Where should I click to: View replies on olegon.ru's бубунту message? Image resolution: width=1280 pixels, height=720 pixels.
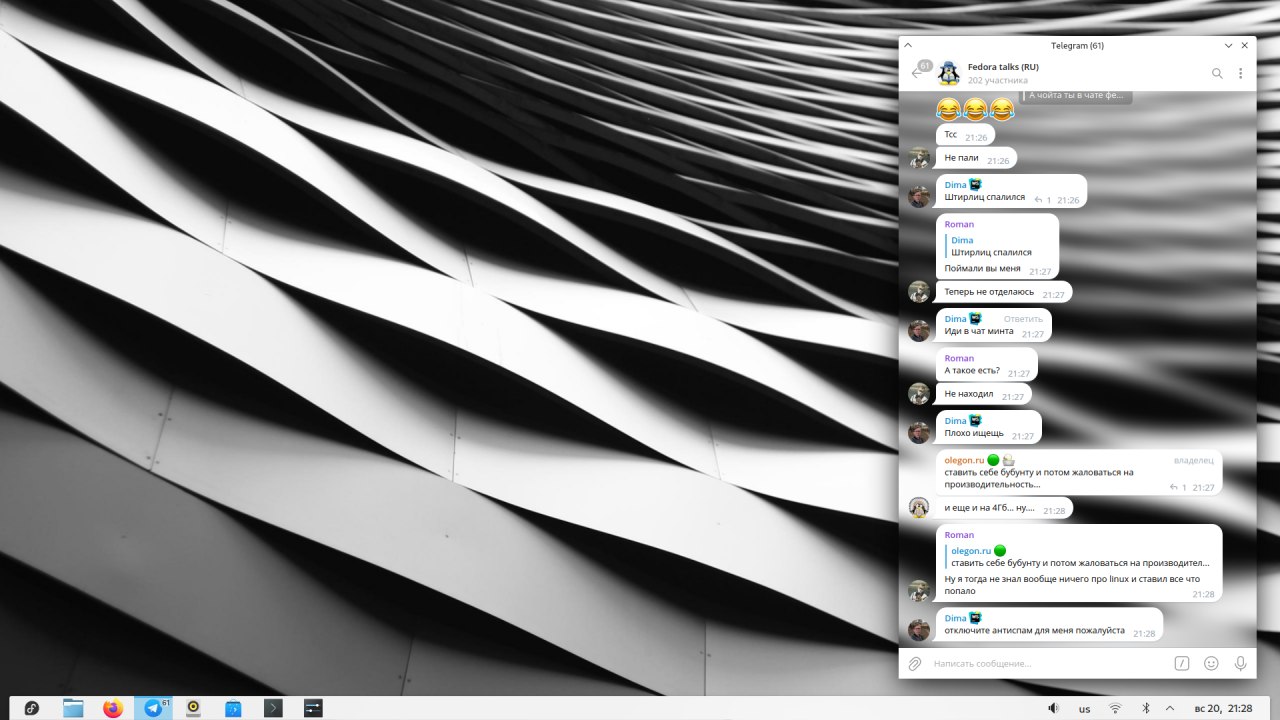(x=1178, y=488)
